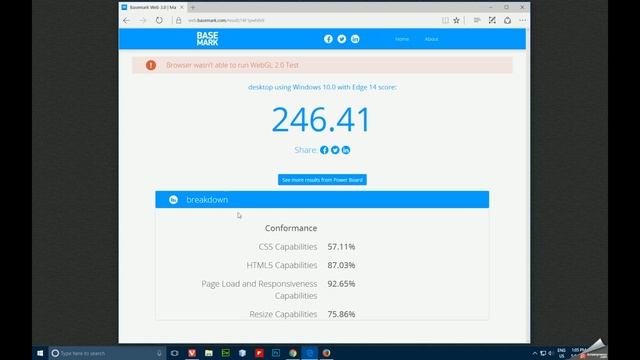Open the About page link
The height and width of the screenshot is (360, 640).
tap(431, 39)
